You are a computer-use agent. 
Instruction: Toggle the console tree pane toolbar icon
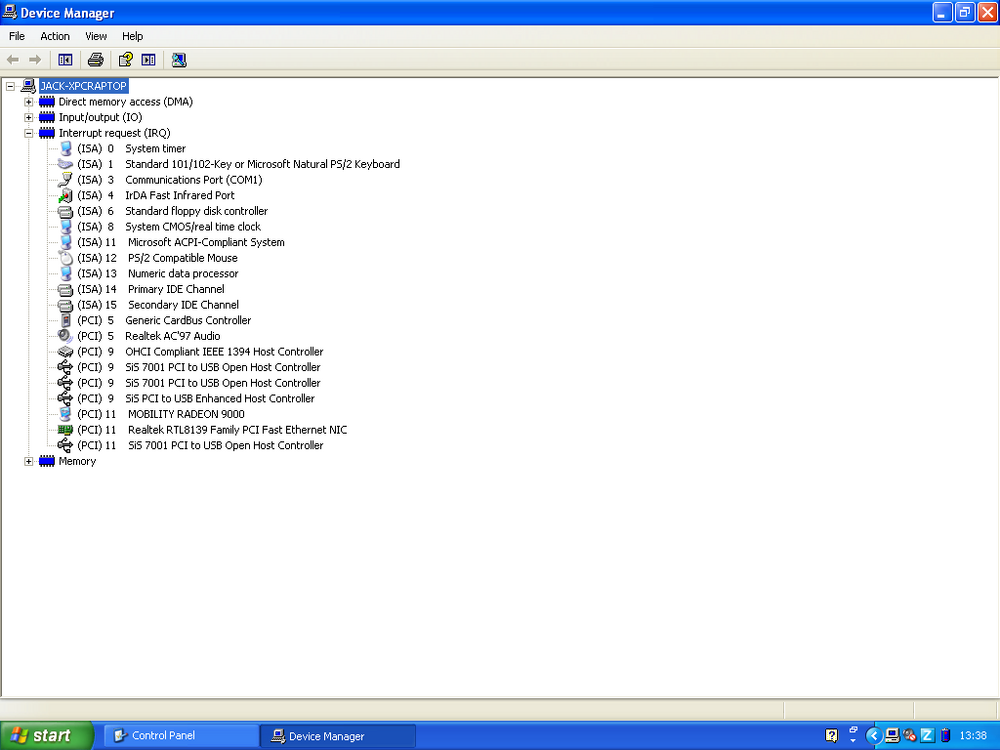tap(65, 60)
